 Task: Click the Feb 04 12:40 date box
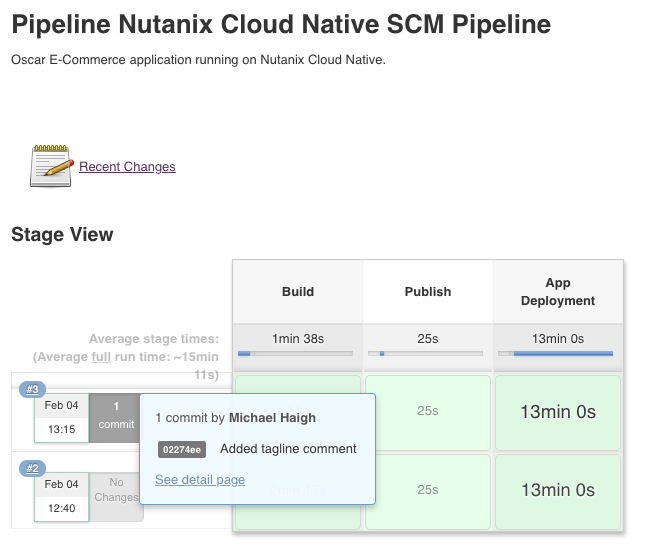pos(62,497)
